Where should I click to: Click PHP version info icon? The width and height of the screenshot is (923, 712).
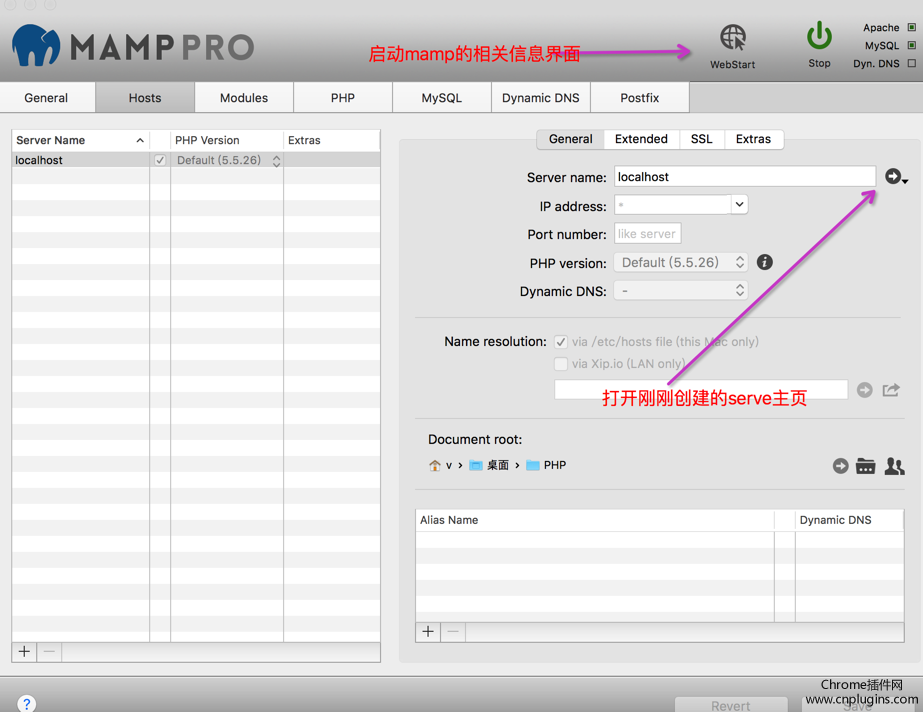pos(765,262)
